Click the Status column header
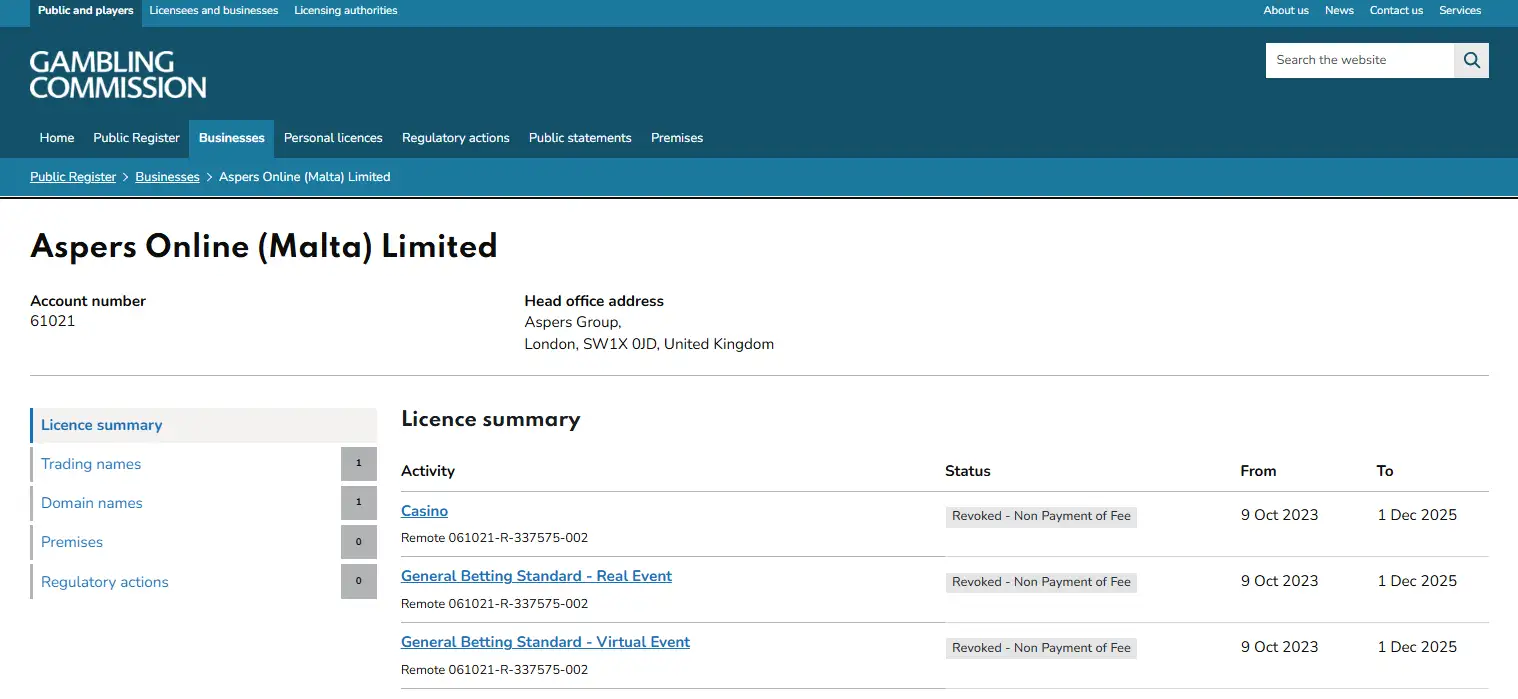This screenshot has width=1518, height=699. [968, 471]
